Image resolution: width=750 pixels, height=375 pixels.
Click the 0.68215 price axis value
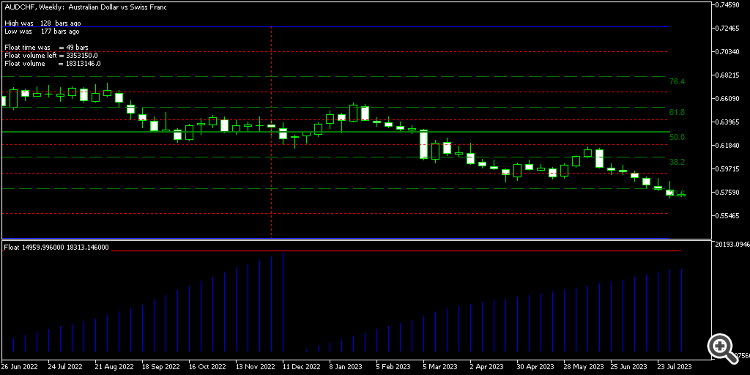(x=726, y=75)
